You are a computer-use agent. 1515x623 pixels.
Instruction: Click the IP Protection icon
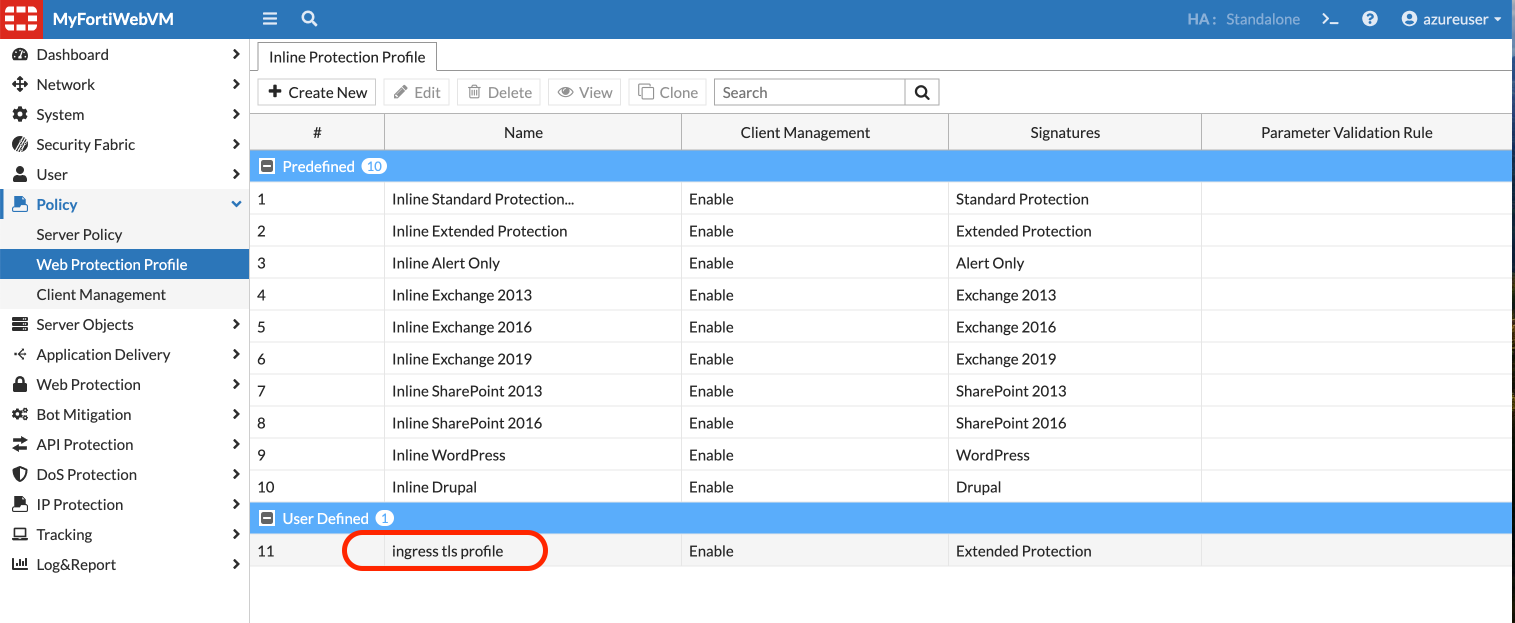coord(20,505)
